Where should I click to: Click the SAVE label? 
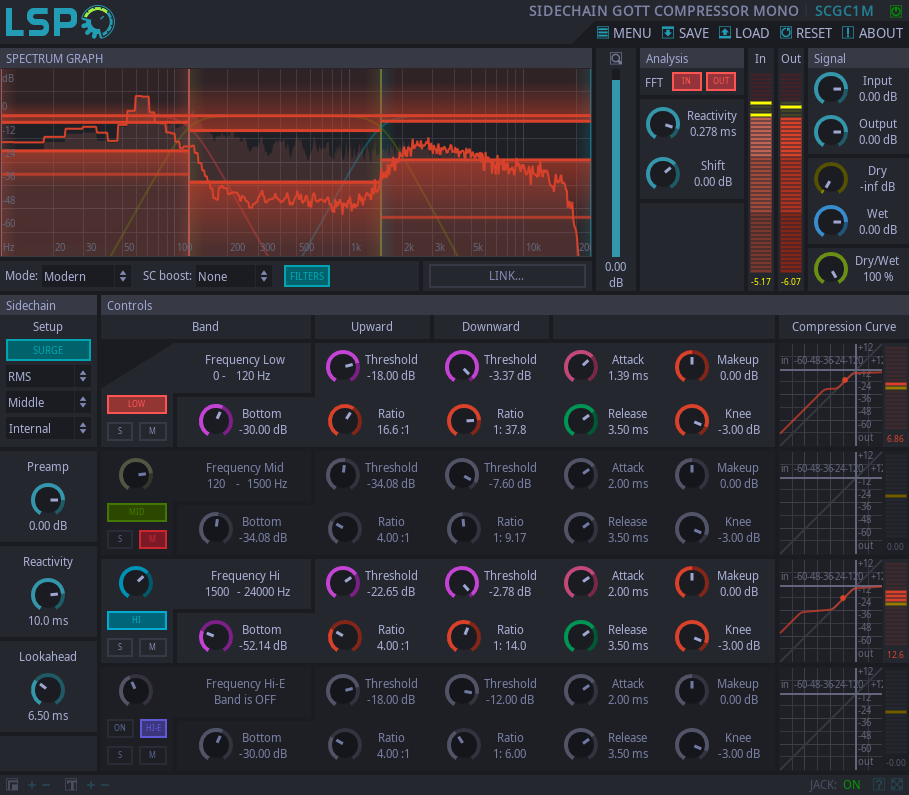694,33
